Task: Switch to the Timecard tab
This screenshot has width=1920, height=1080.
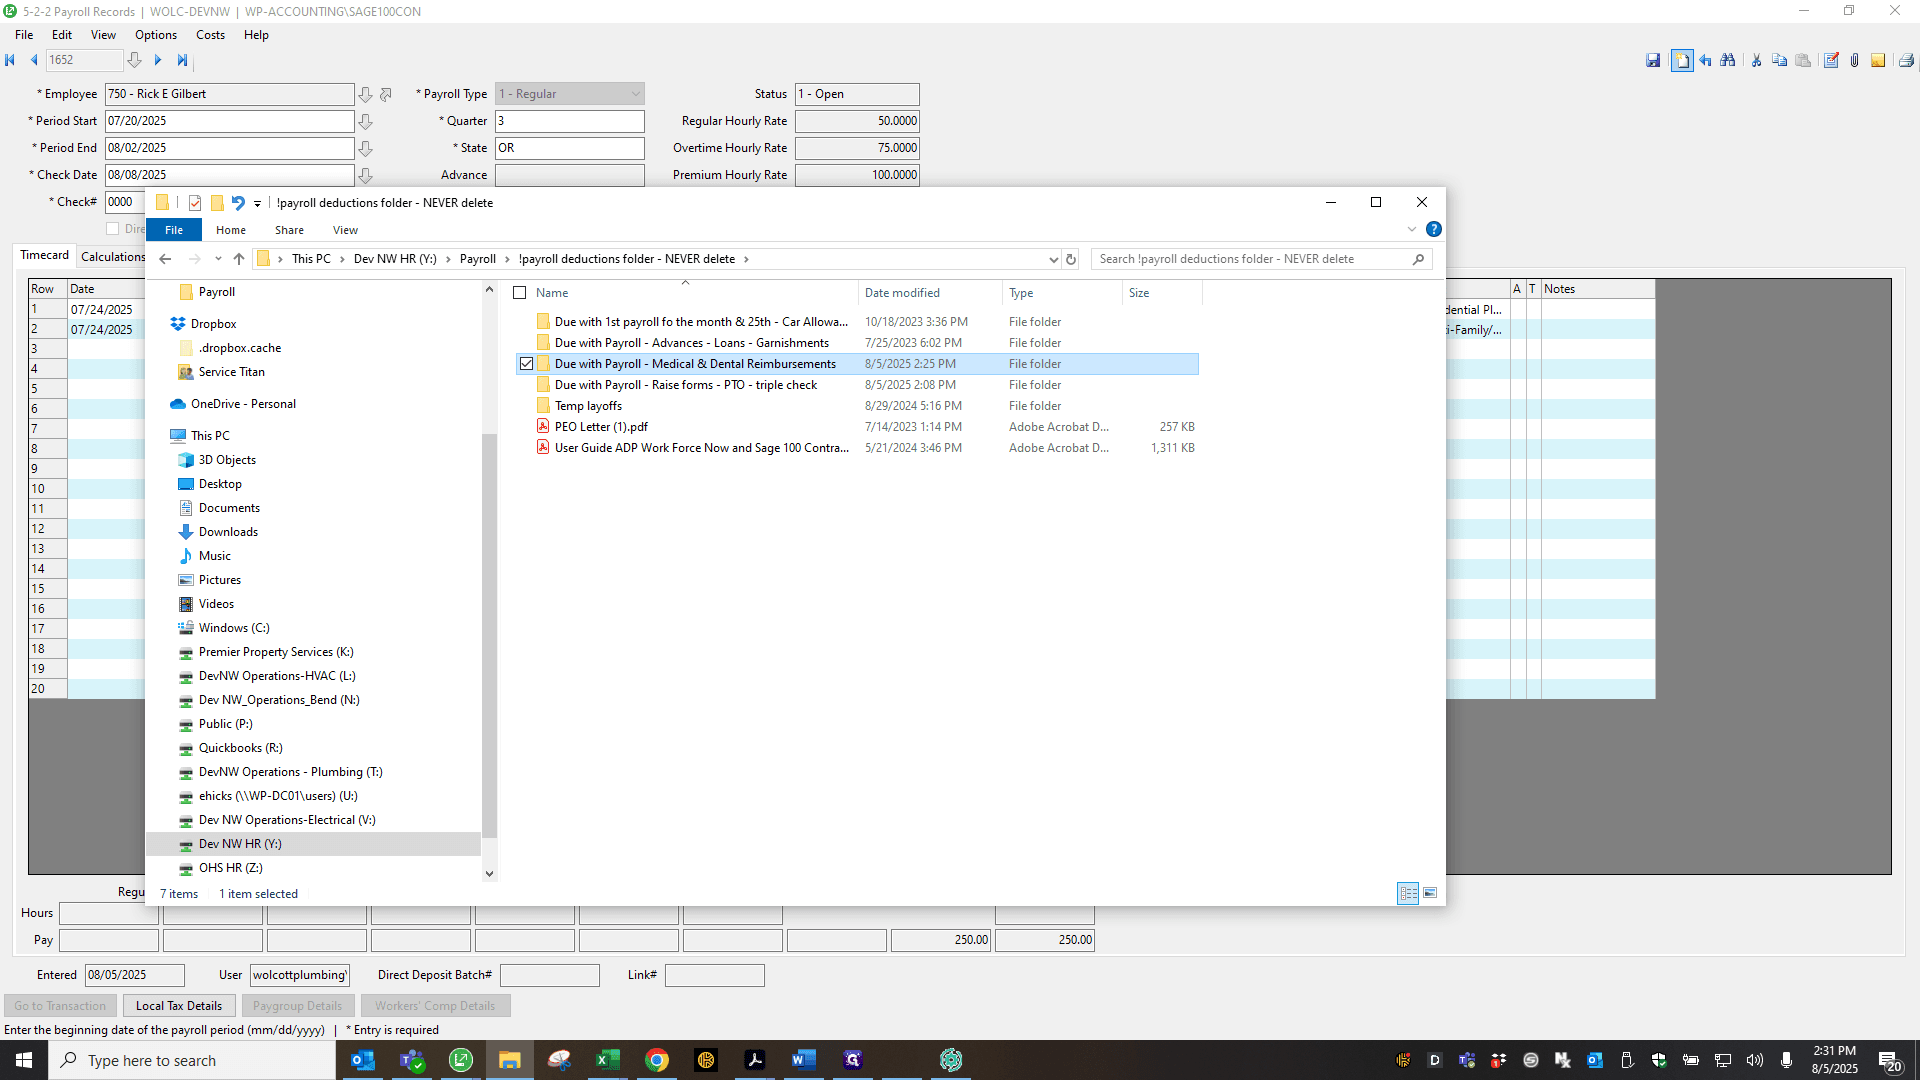Action: coord(45,256)
